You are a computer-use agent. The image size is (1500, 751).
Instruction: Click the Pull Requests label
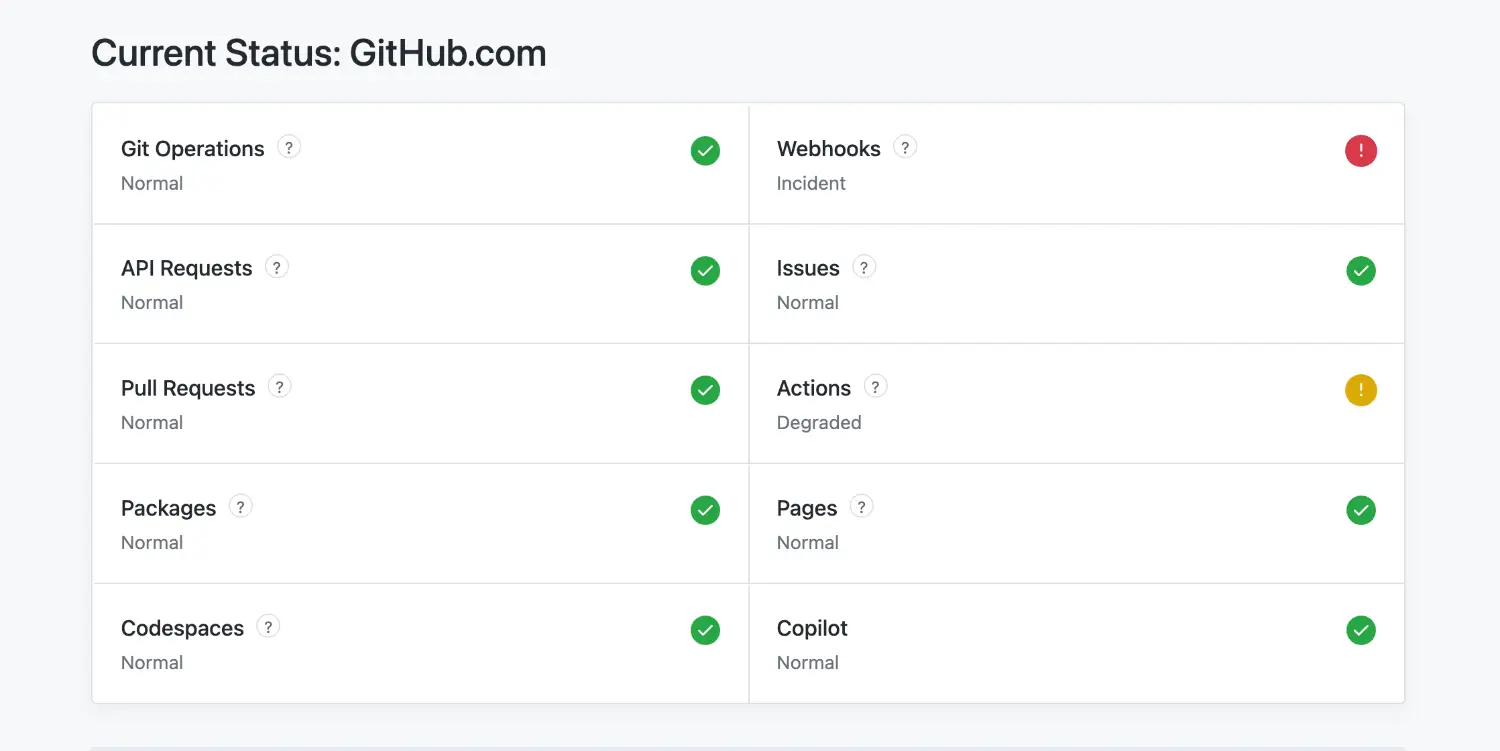tap(188, 389)
